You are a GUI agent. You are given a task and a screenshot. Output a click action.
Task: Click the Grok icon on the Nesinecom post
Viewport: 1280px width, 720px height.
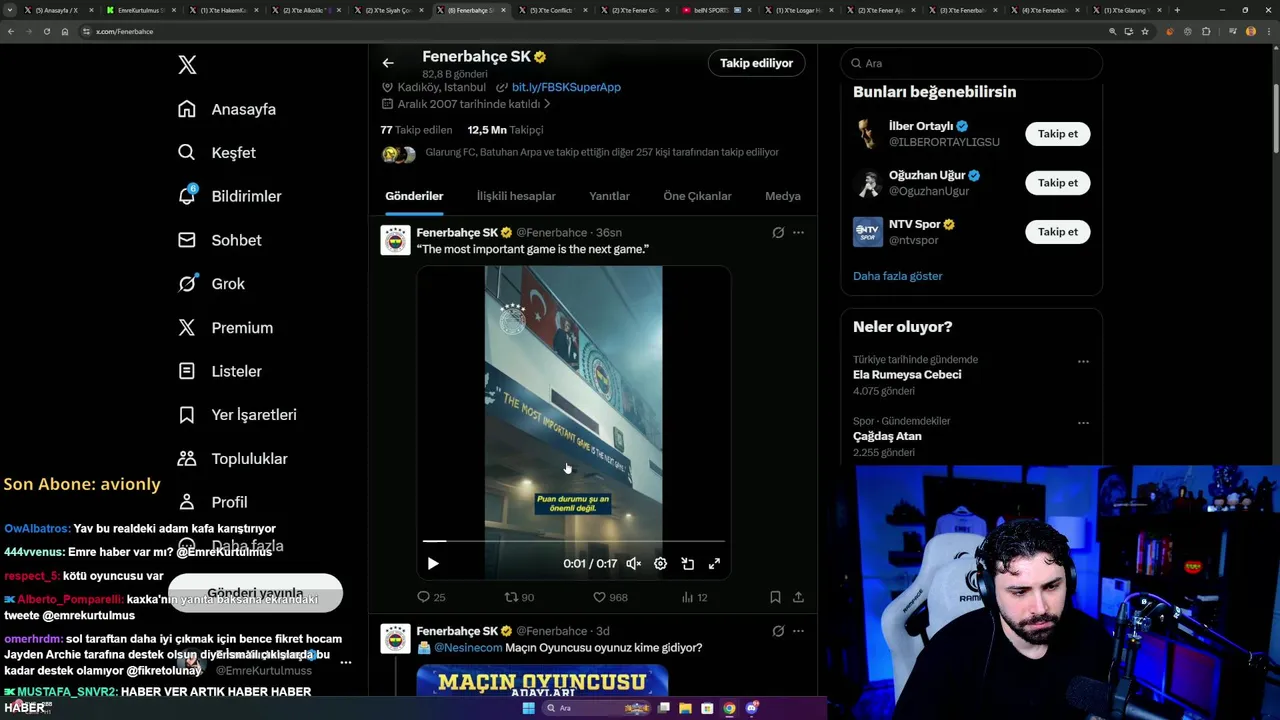coord(778,631)
